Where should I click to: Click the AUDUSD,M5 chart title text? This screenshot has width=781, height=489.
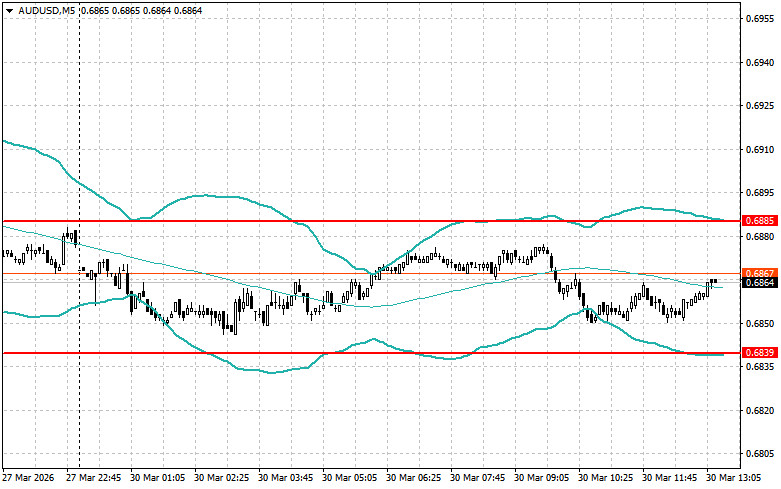point(47,10)
